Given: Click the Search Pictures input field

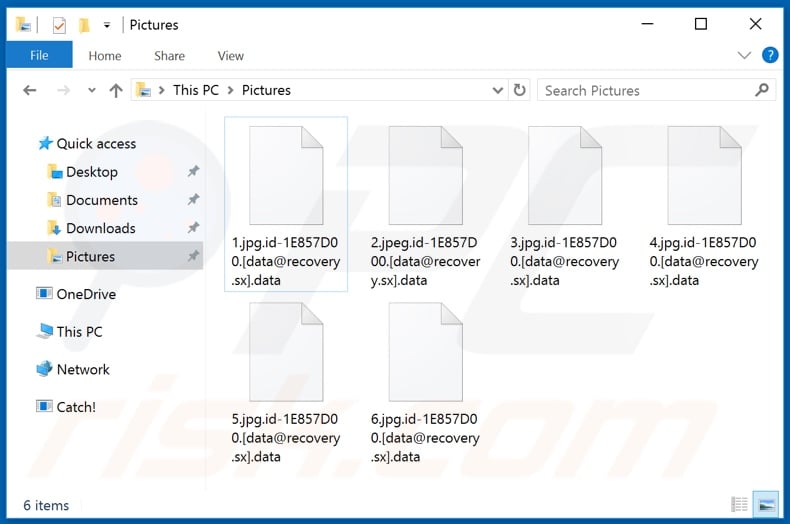Looking at the screenshot, I should 645,90.
